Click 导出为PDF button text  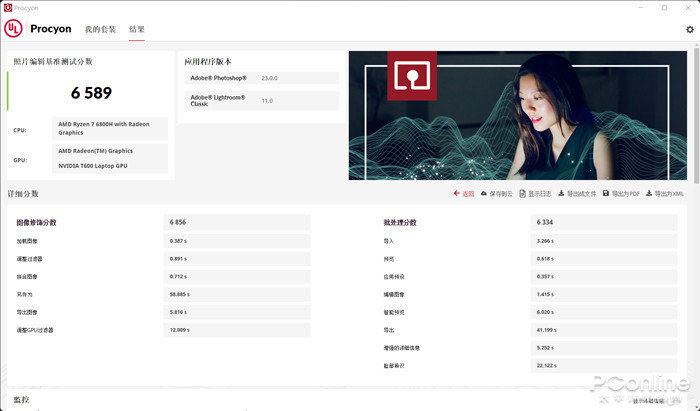625,194
